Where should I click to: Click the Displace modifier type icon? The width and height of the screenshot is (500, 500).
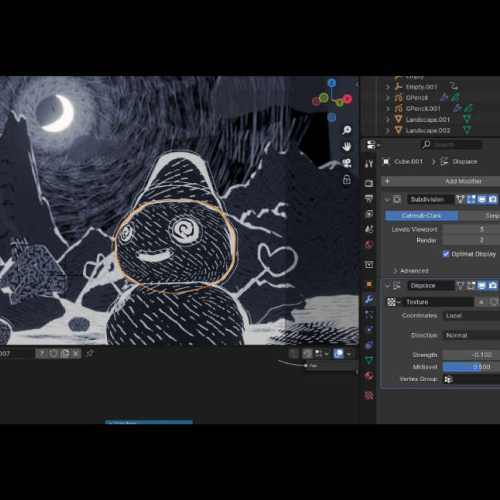pyautogui.click(x=397, y=286)
